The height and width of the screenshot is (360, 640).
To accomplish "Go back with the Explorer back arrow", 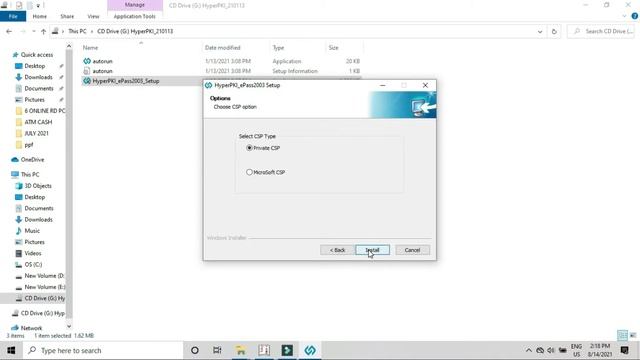I will (x=9, y=31).
